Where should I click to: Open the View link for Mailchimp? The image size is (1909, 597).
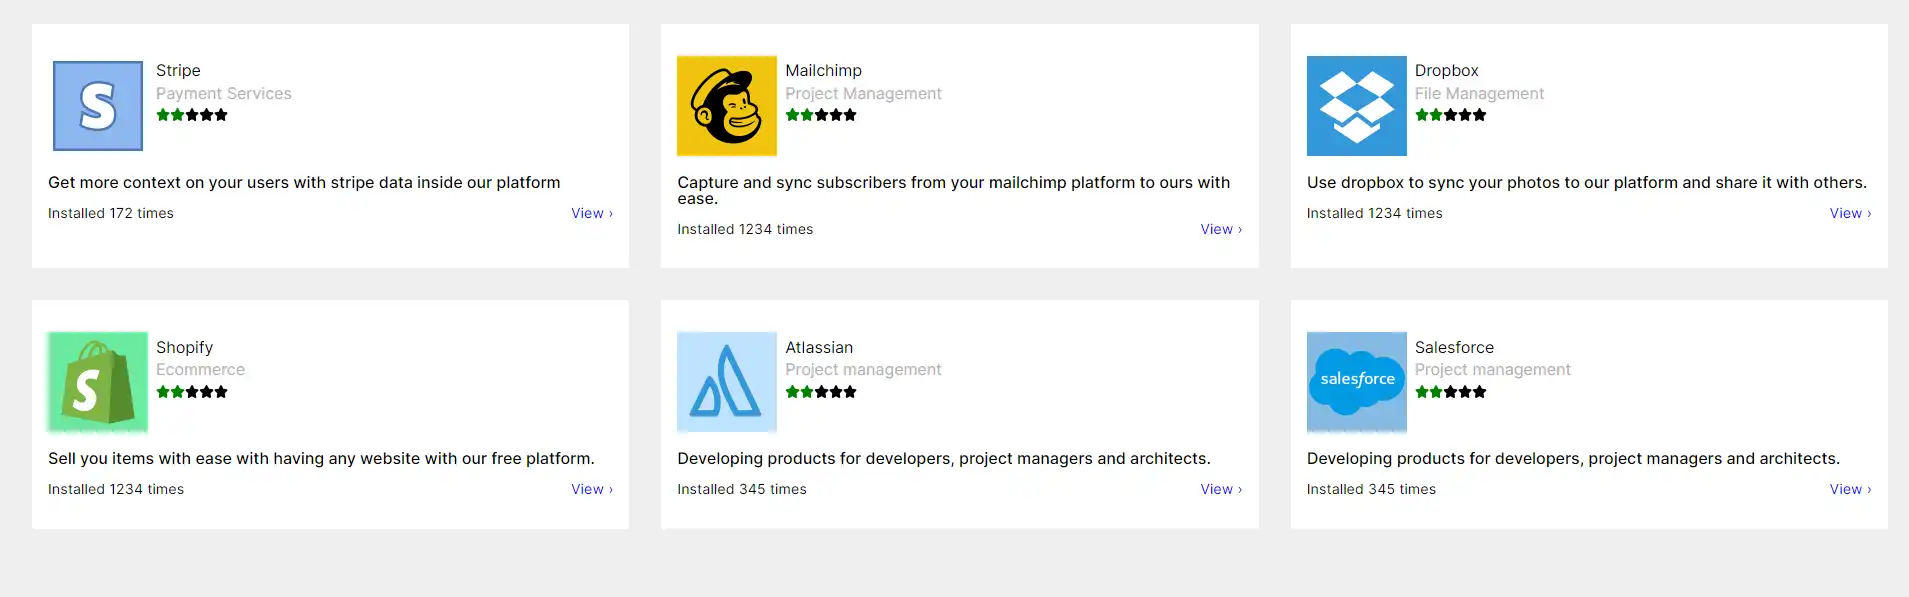click(1220, 229)
